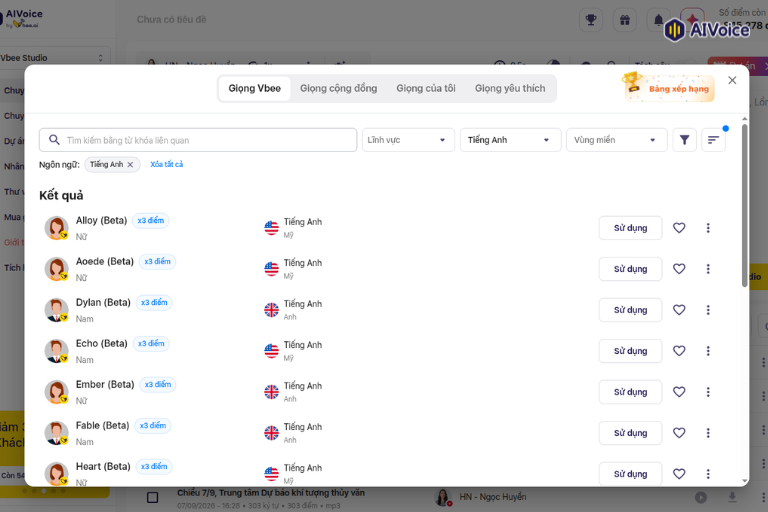The image size is (768, 512).
Task: Tick the checkbox beside Chiều 7/9 project
Action: pyautogui.click(x=152, y=498)
